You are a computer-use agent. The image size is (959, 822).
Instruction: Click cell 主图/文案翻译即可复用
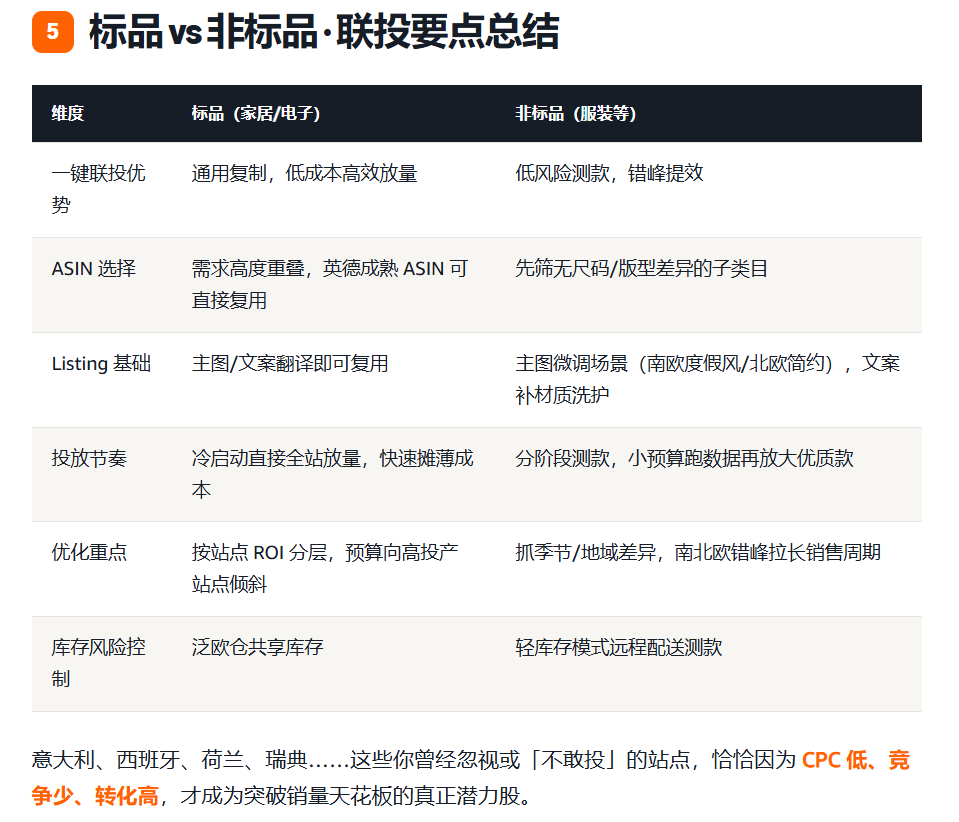coord(290,364)
